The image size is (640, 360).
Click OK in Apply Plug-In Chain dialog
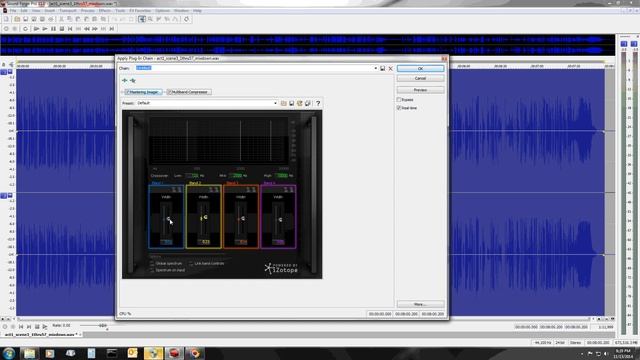point(420,69)
